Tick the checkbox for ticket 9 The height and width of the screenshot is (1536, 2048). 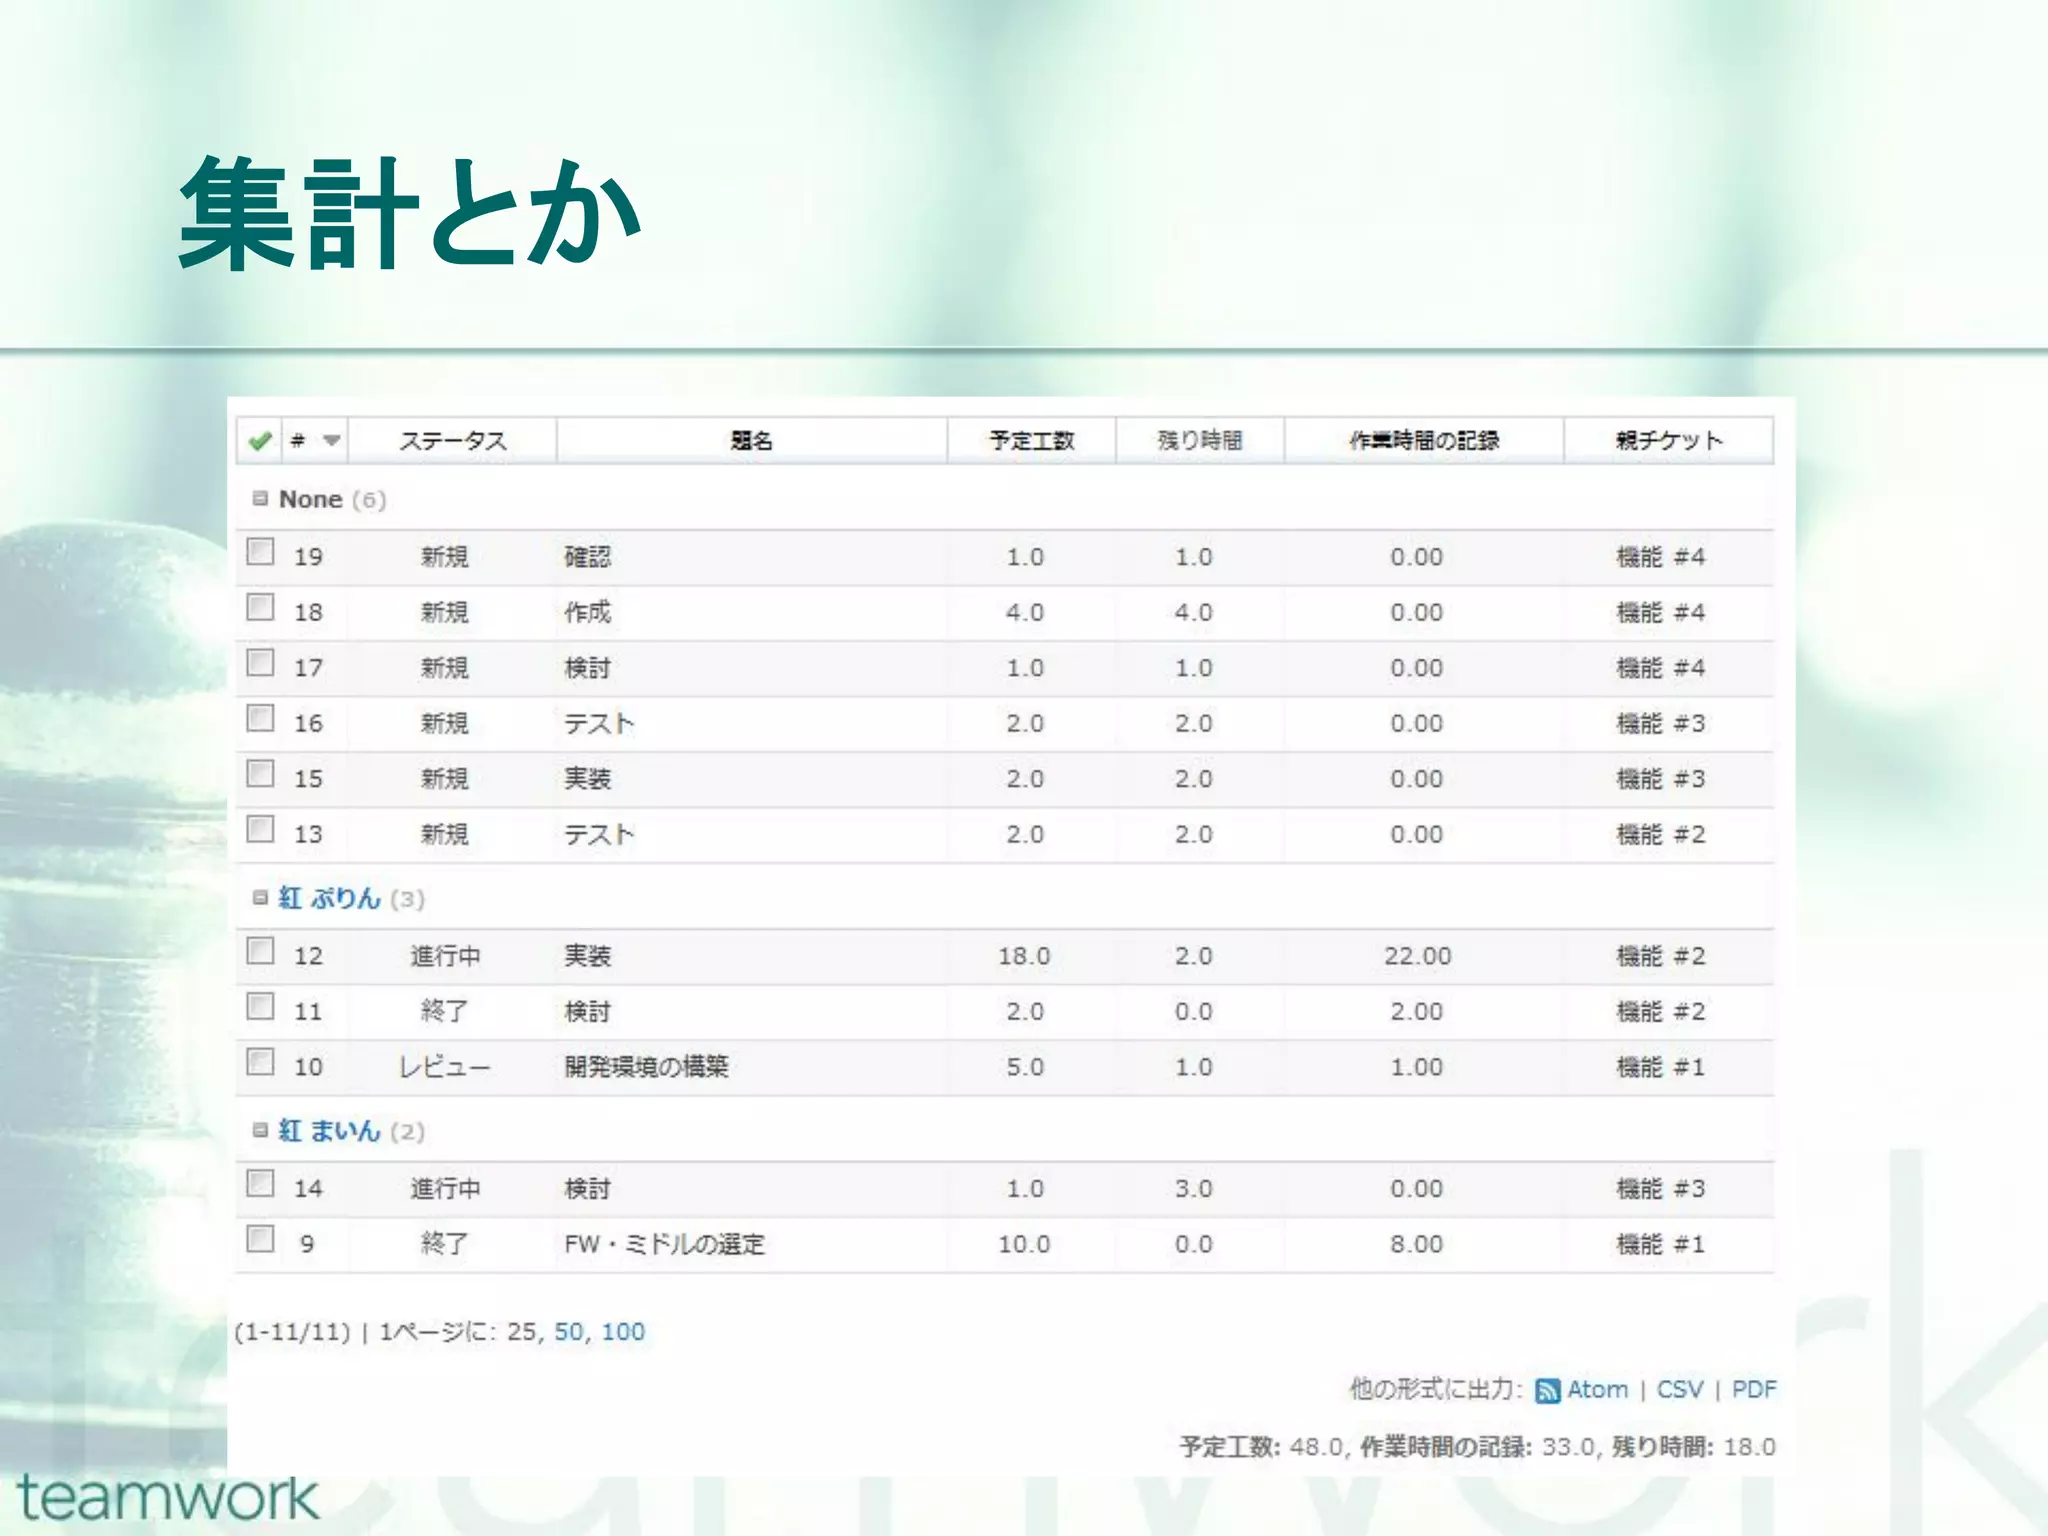(261, 1239)
